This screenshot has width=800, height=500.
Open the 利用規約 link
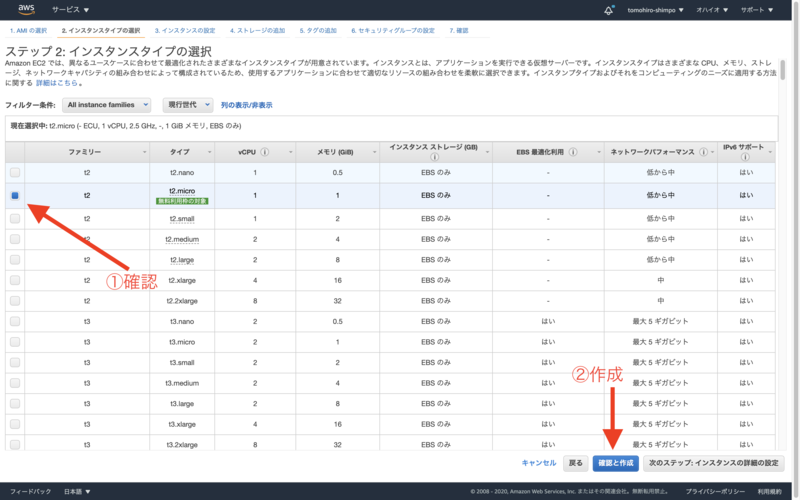tap(769, 491)
